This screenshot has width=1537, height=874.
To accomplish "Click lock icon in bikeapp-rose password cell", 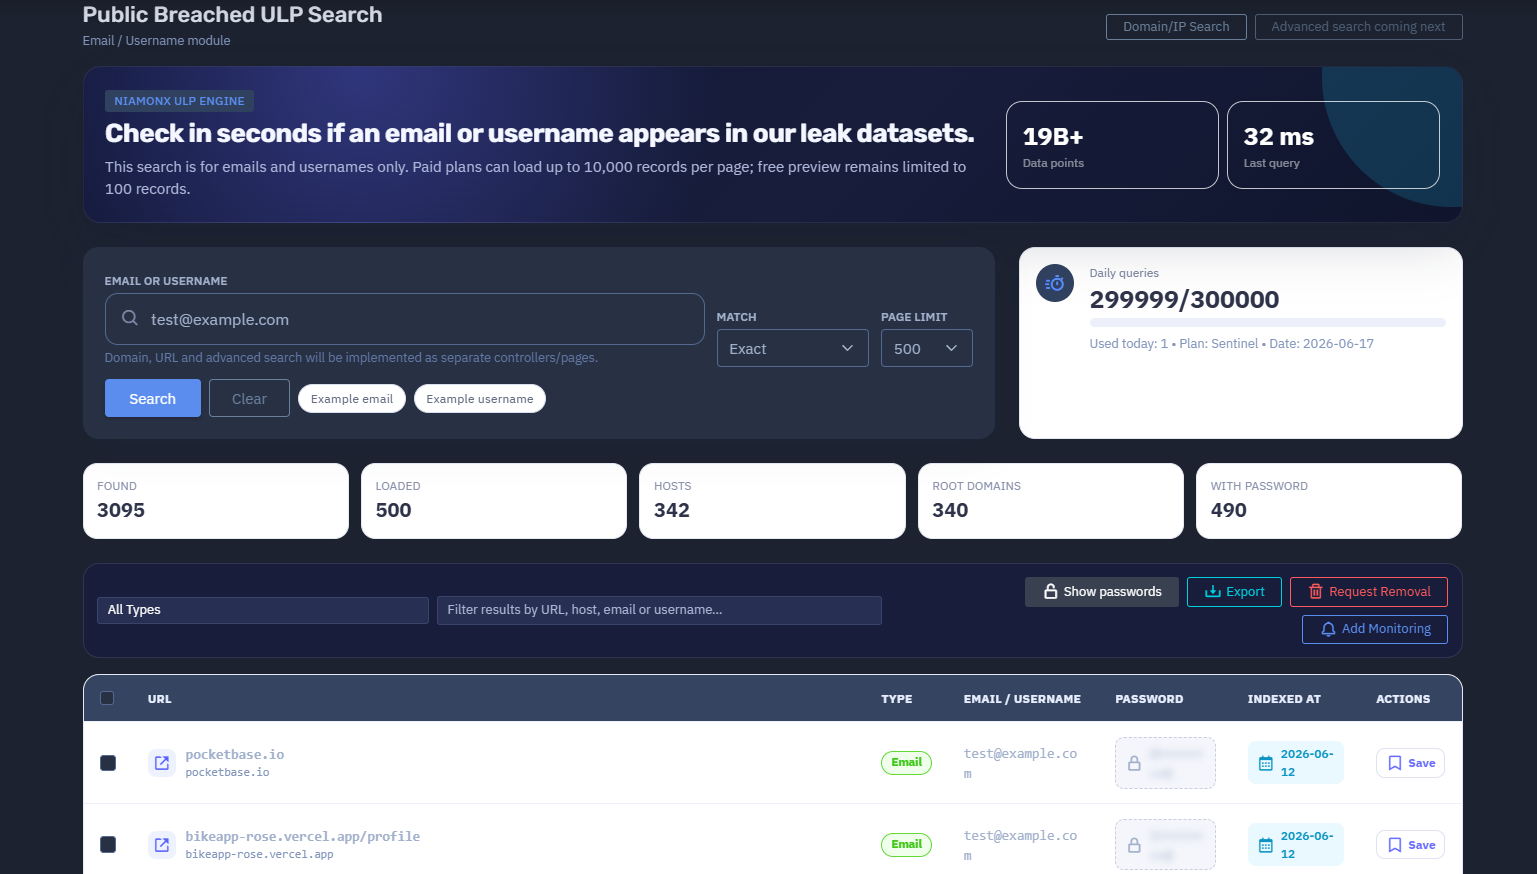I will point(1134,845).
